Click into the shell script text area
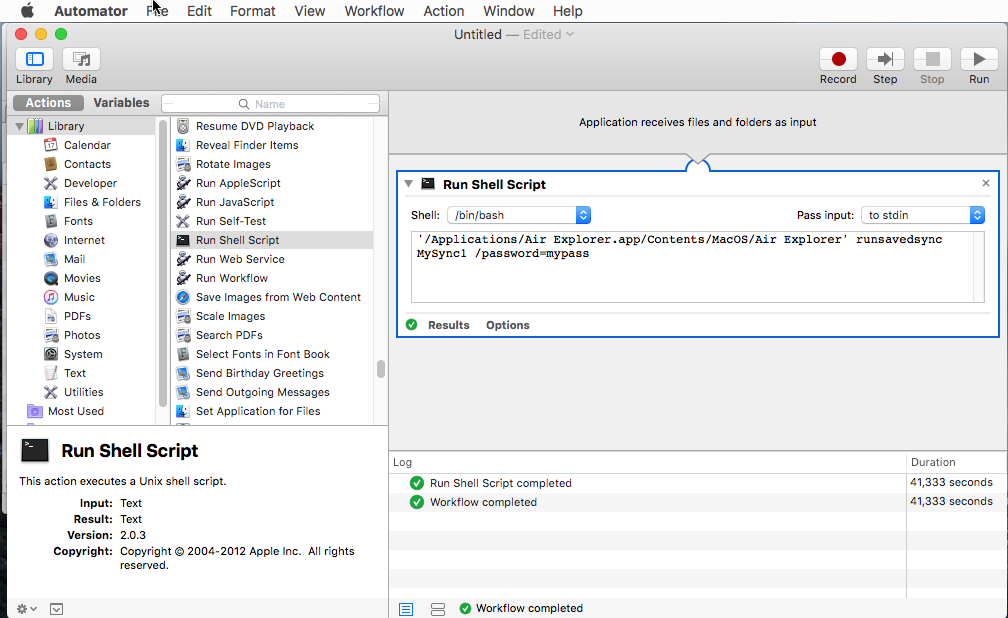1008x618 pixels. [x=698, y=267]
